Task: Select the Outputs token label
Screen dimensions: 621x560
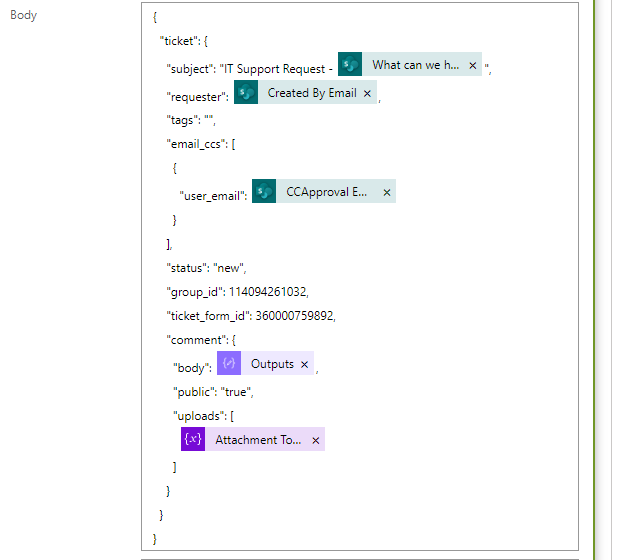Action: [x=272, y=364]
